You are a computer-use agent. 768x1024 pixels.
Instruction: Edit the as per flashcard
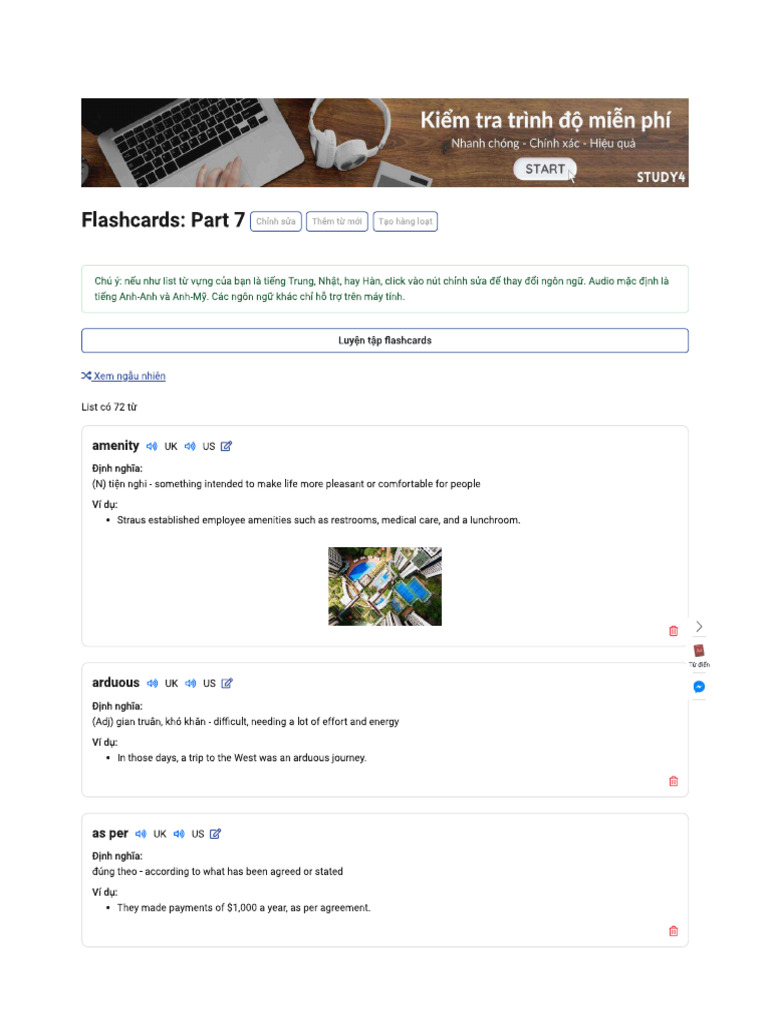(216, 834)
